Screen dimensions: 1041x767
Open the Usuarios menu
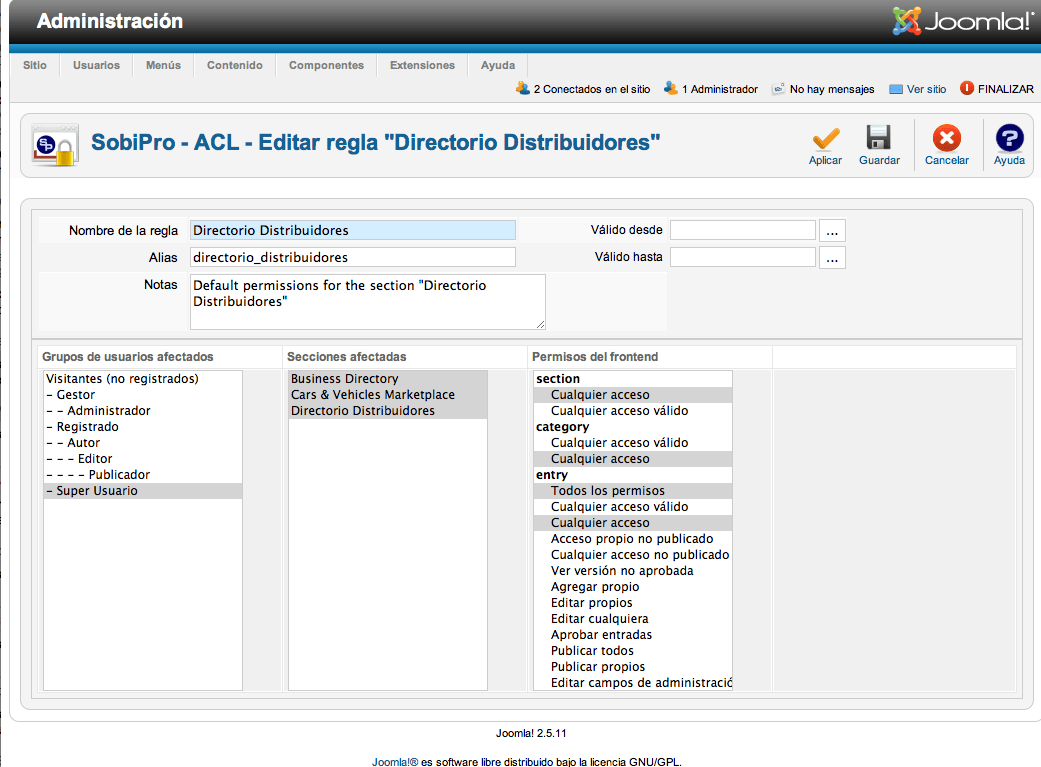tap(96, 65)
